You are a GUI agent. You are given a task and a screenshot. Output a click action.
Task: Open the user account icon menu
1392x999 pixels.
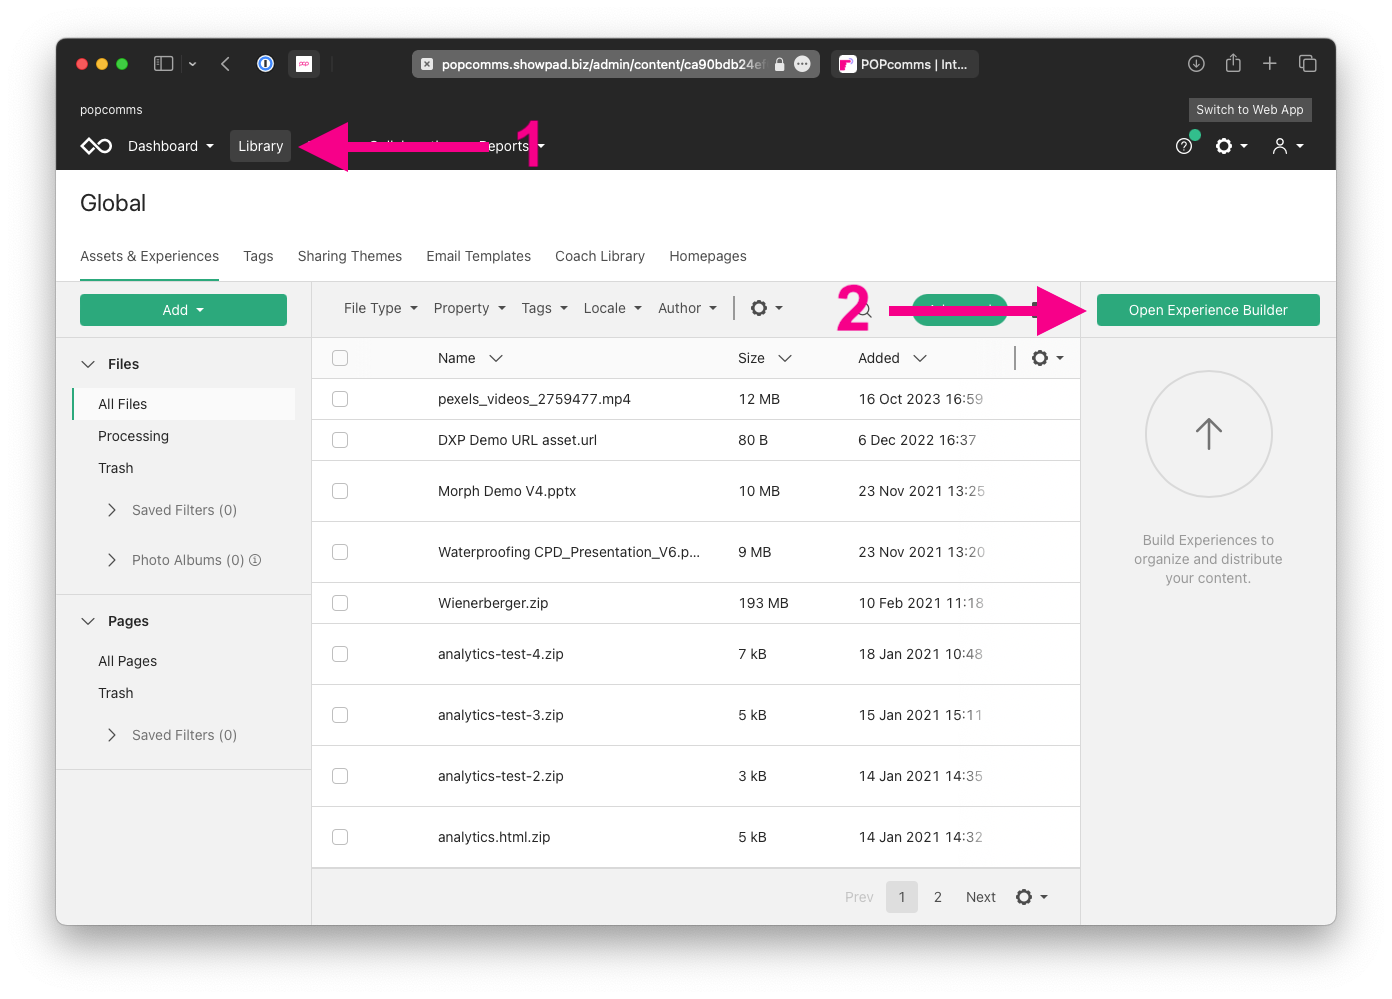[x=1283, y=145]
